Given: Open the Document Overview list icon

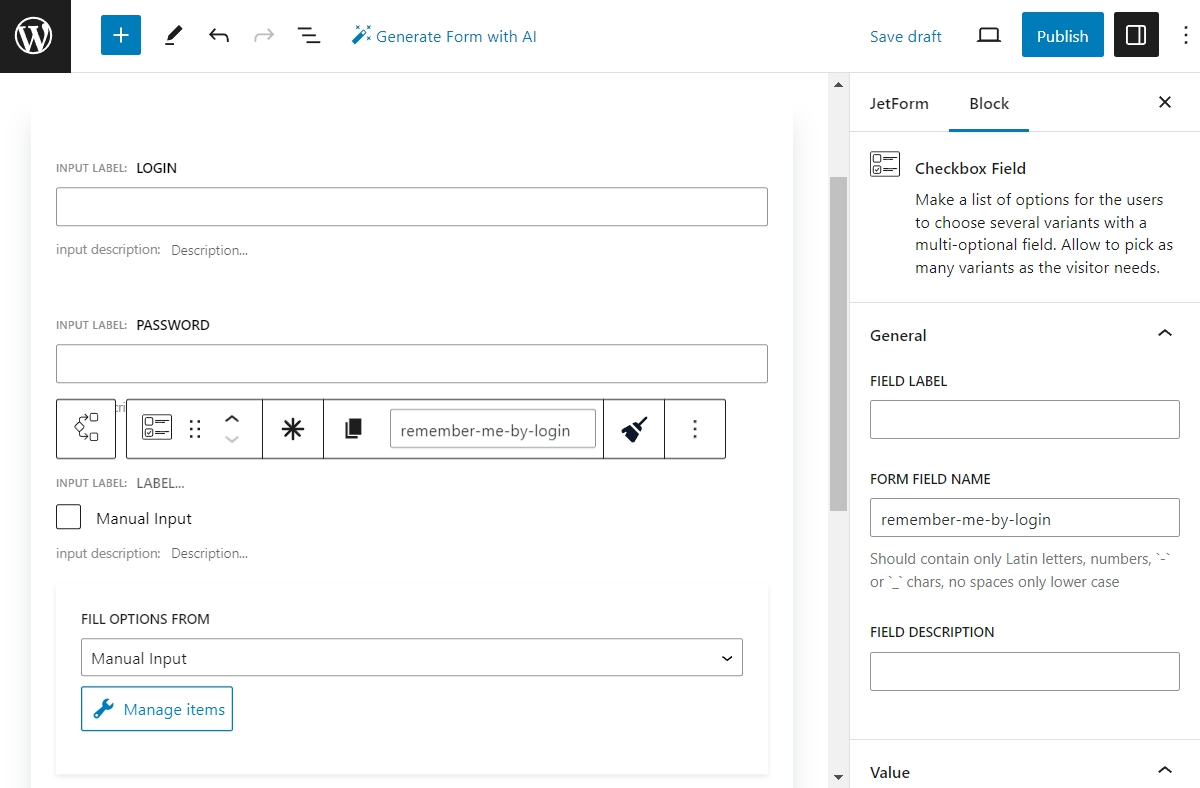Looking at the screenshot, I should point(309,35).
